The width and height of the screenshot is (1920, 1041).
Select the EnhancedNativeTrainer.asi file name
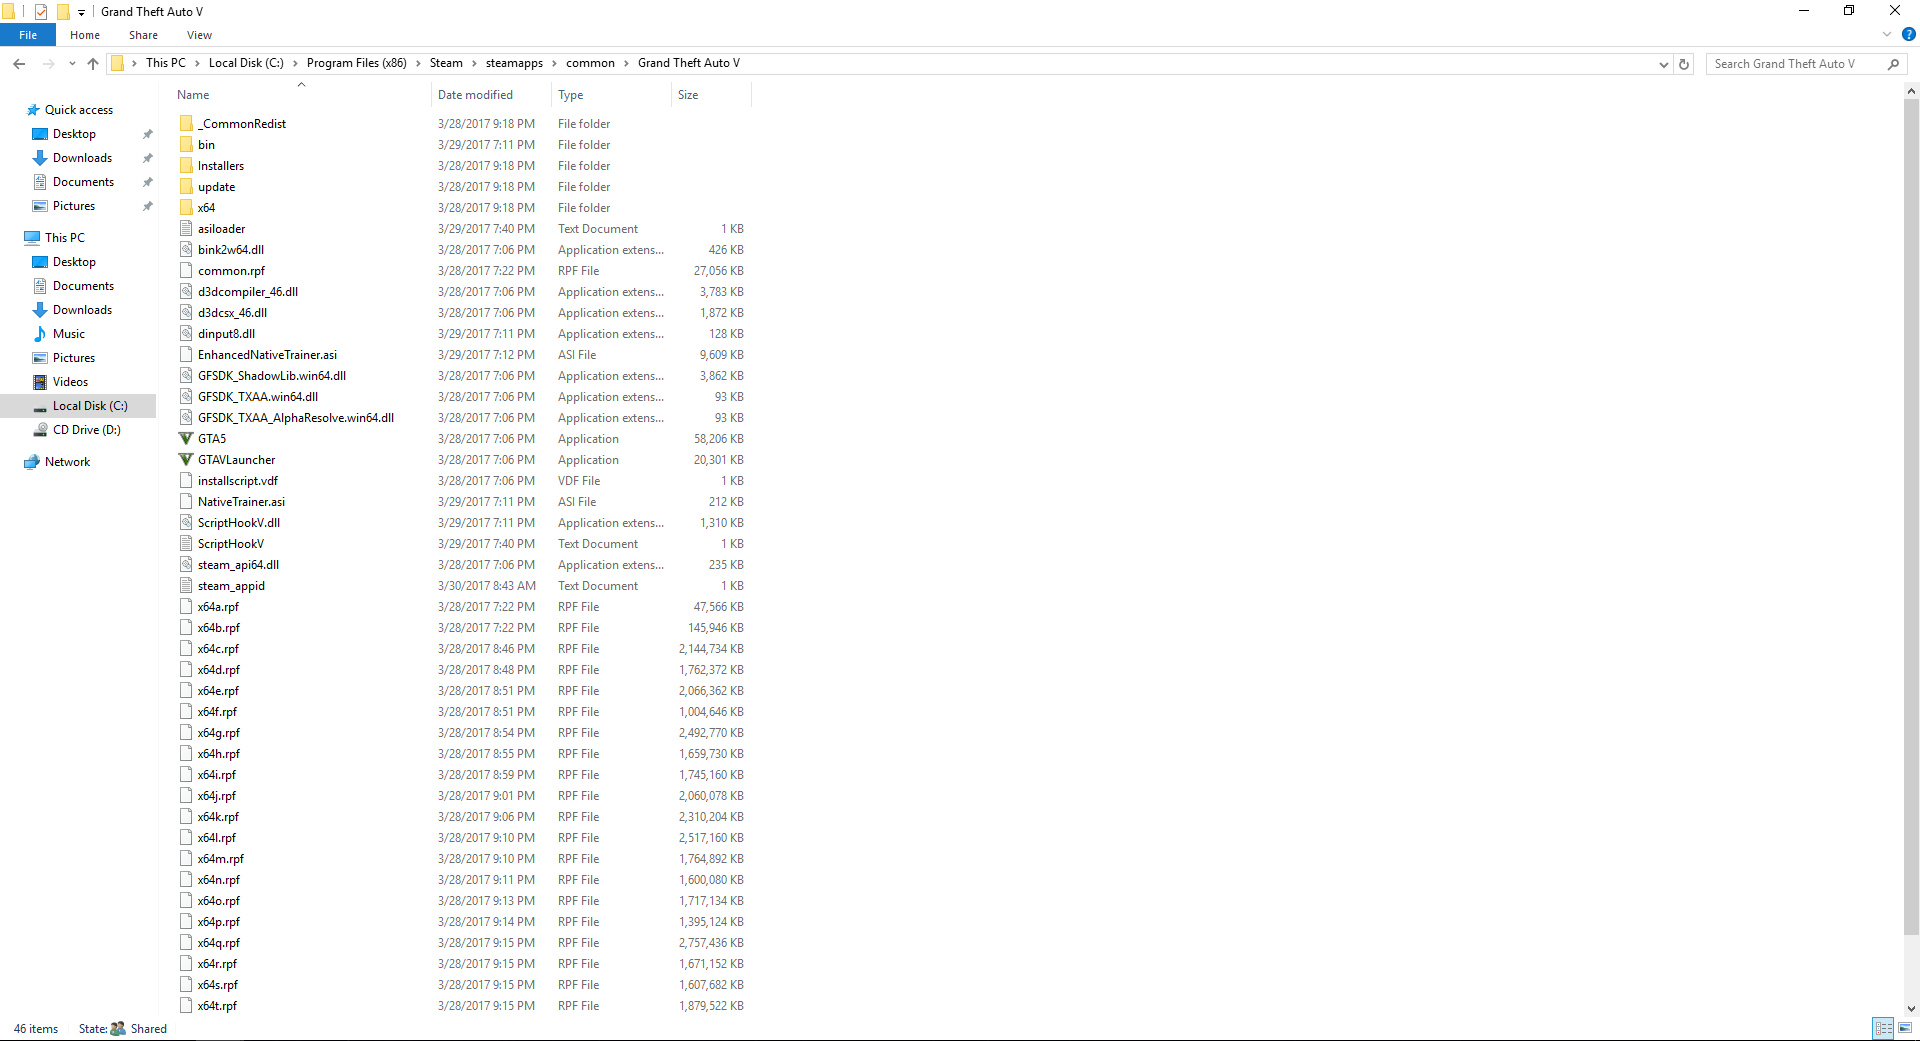(267, 355)
